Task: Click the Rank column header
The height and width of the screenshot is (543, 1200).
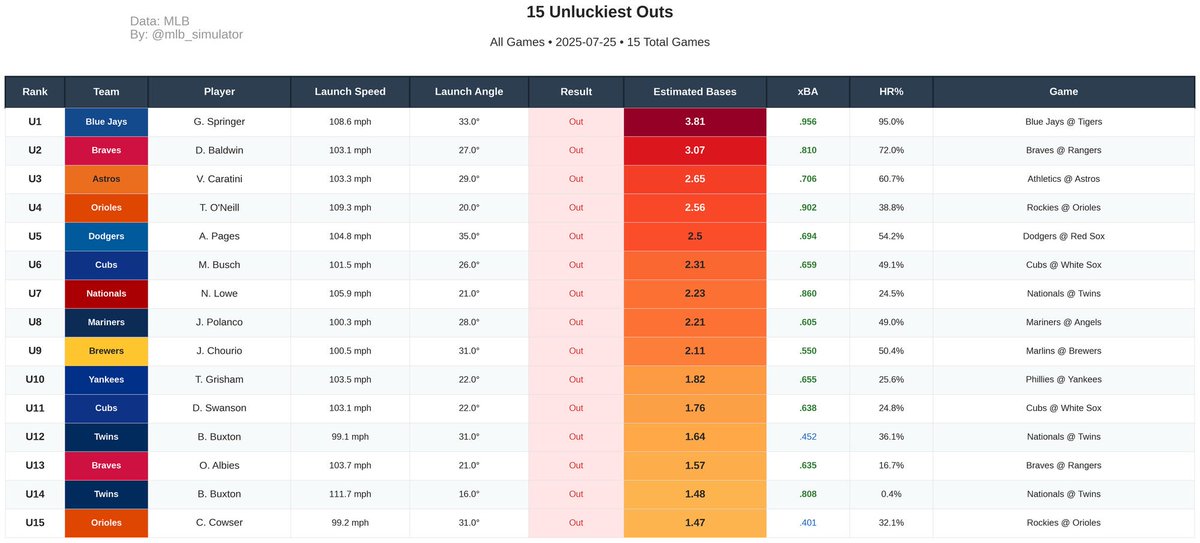Action: pyautogui.click(x=35, y=91)
